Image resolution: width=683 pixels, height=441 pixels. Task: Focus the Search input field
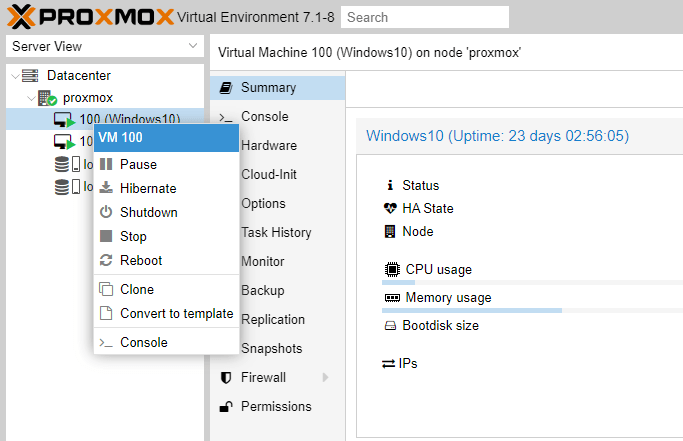click(425, 17)
